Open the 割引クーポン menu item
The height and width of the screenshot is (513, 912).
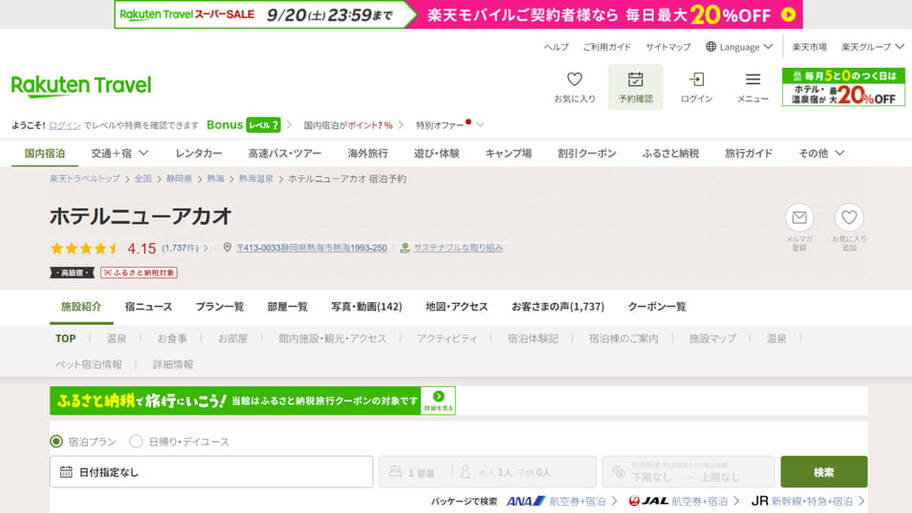point(586,153)
